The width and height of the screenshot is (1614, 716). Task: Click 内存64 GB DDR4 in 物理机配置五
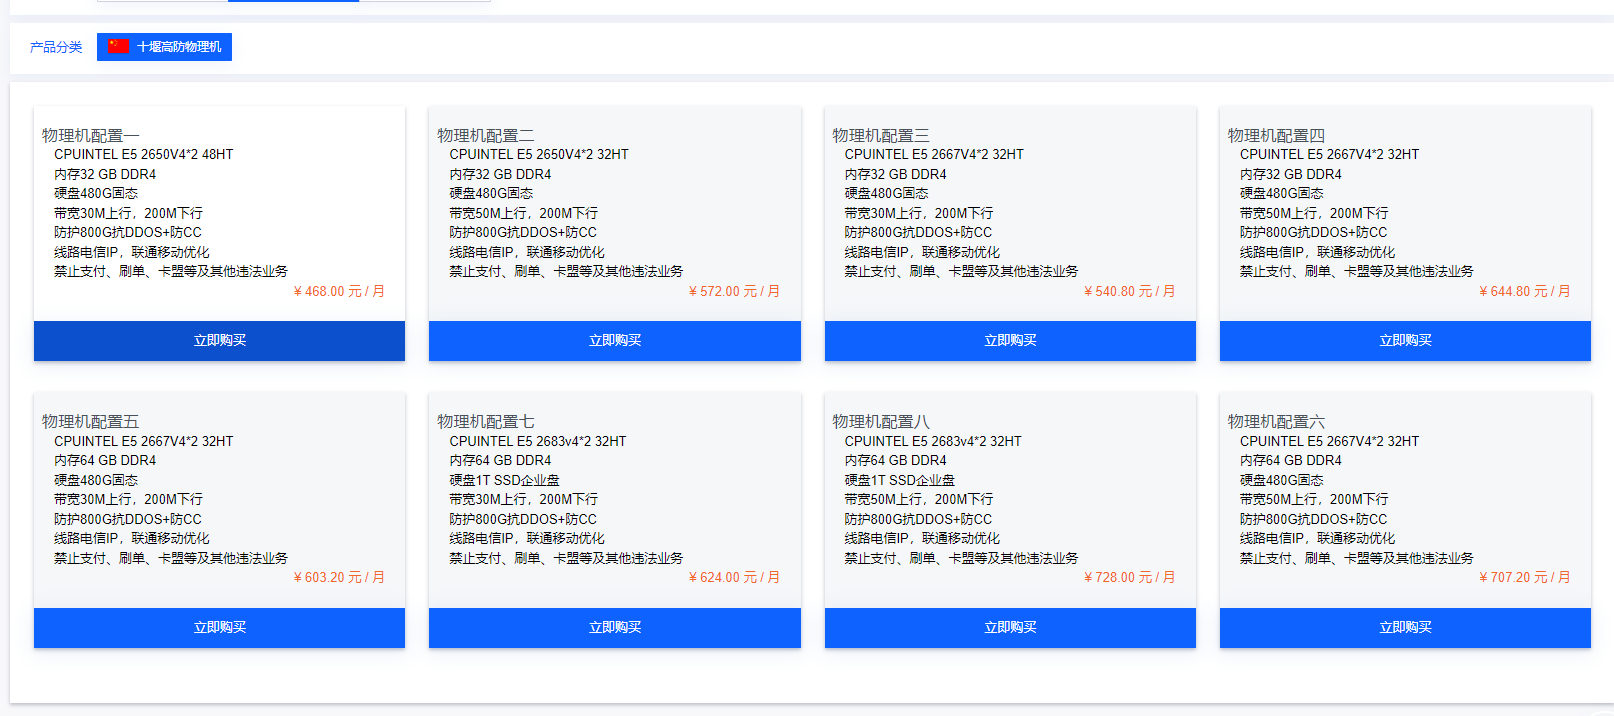click(105, 460)
